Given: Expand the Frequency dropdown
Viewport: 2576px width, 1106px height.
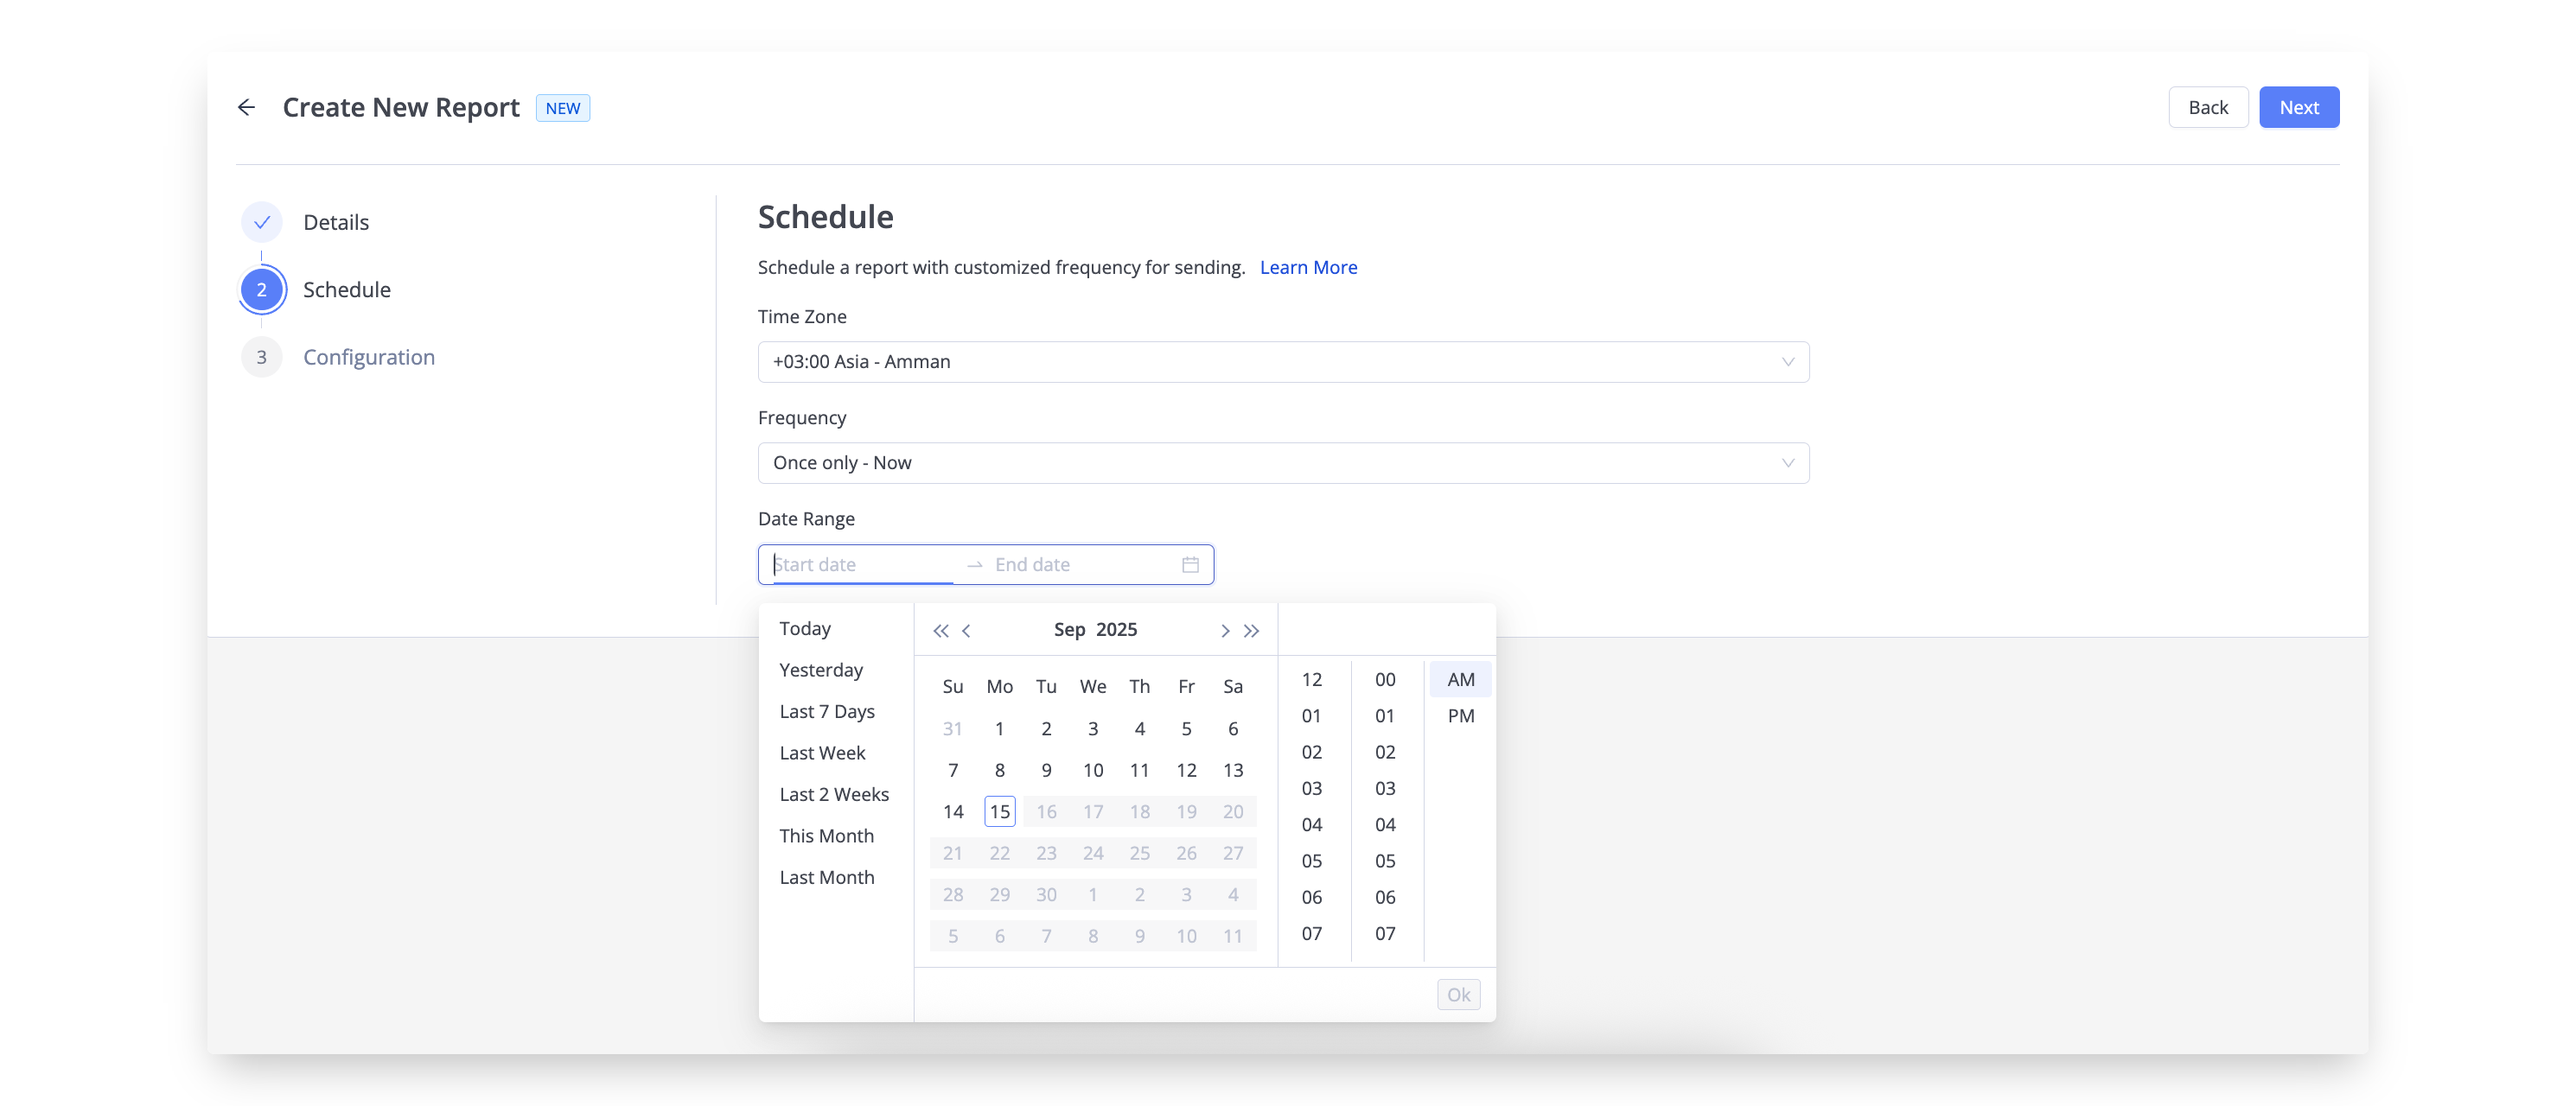Looking at the screenshot, I should 1283,463.
